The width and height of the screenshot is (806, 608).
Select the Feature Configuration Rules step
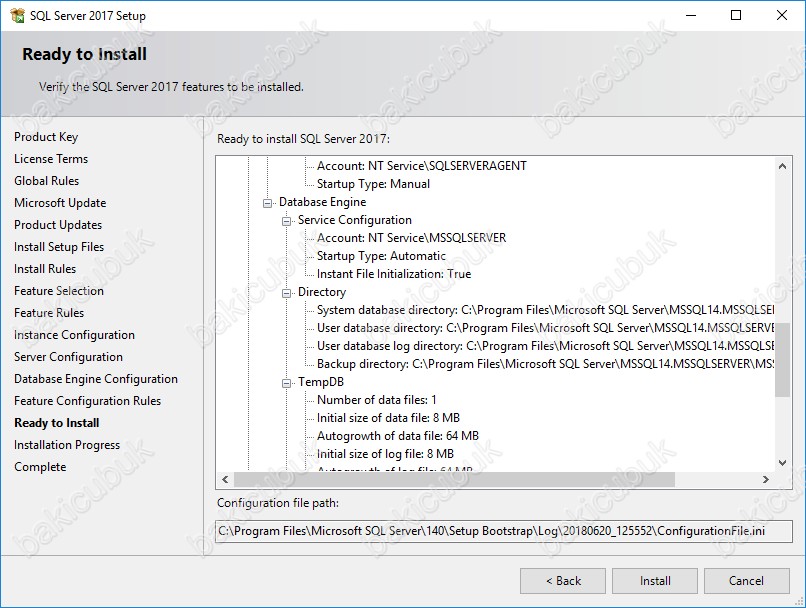coord(88,401)
